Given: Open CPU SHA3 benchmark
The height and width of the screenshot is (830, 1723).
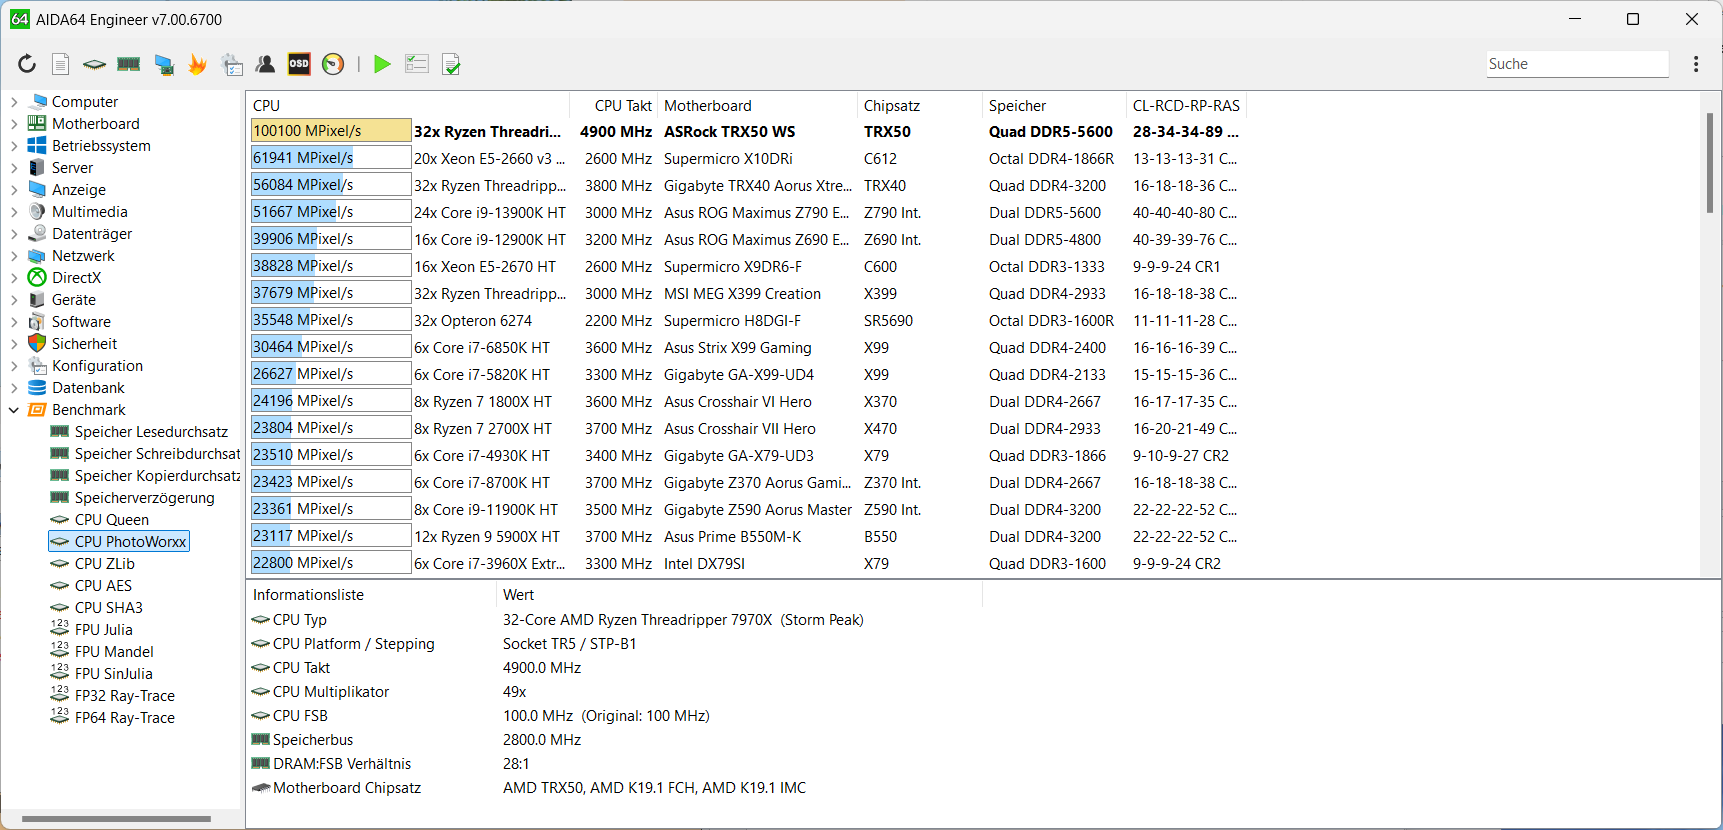Looking at the screenshot, I should pos(108,608).
